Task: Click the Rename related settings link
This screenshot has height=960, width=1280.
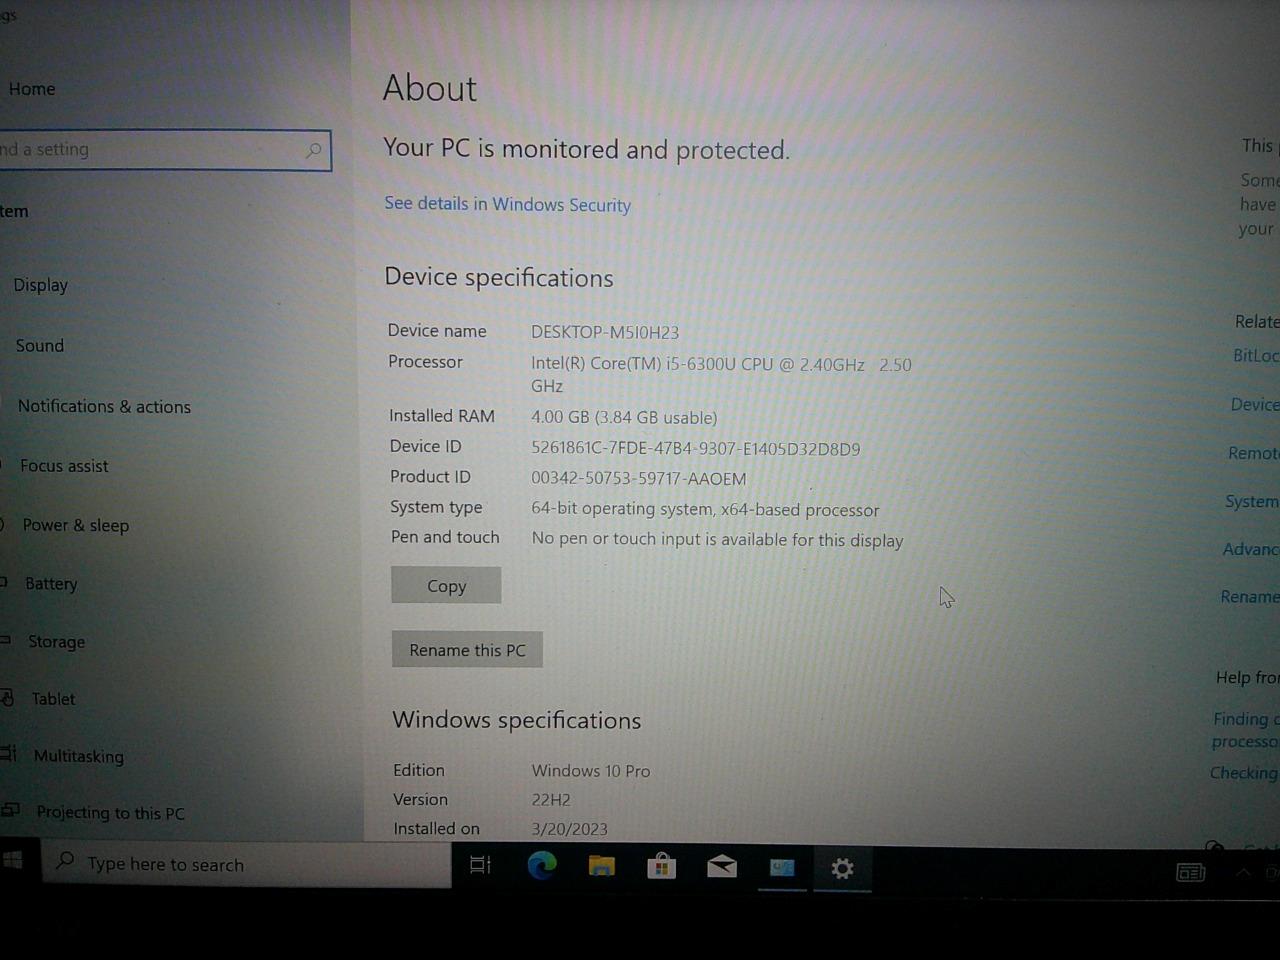Action: pyautogui.click(x=1250, y=597)
